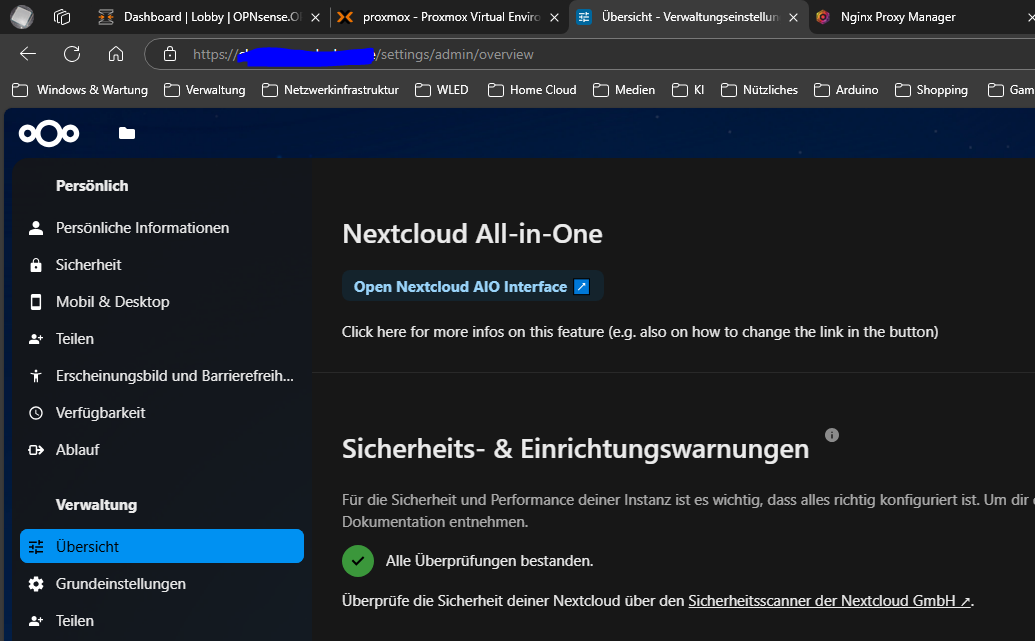The image size is (1035, 641).
Task: Select the Übersicht - Verwaltungseinstellungen tab
Action: [686, 17]
